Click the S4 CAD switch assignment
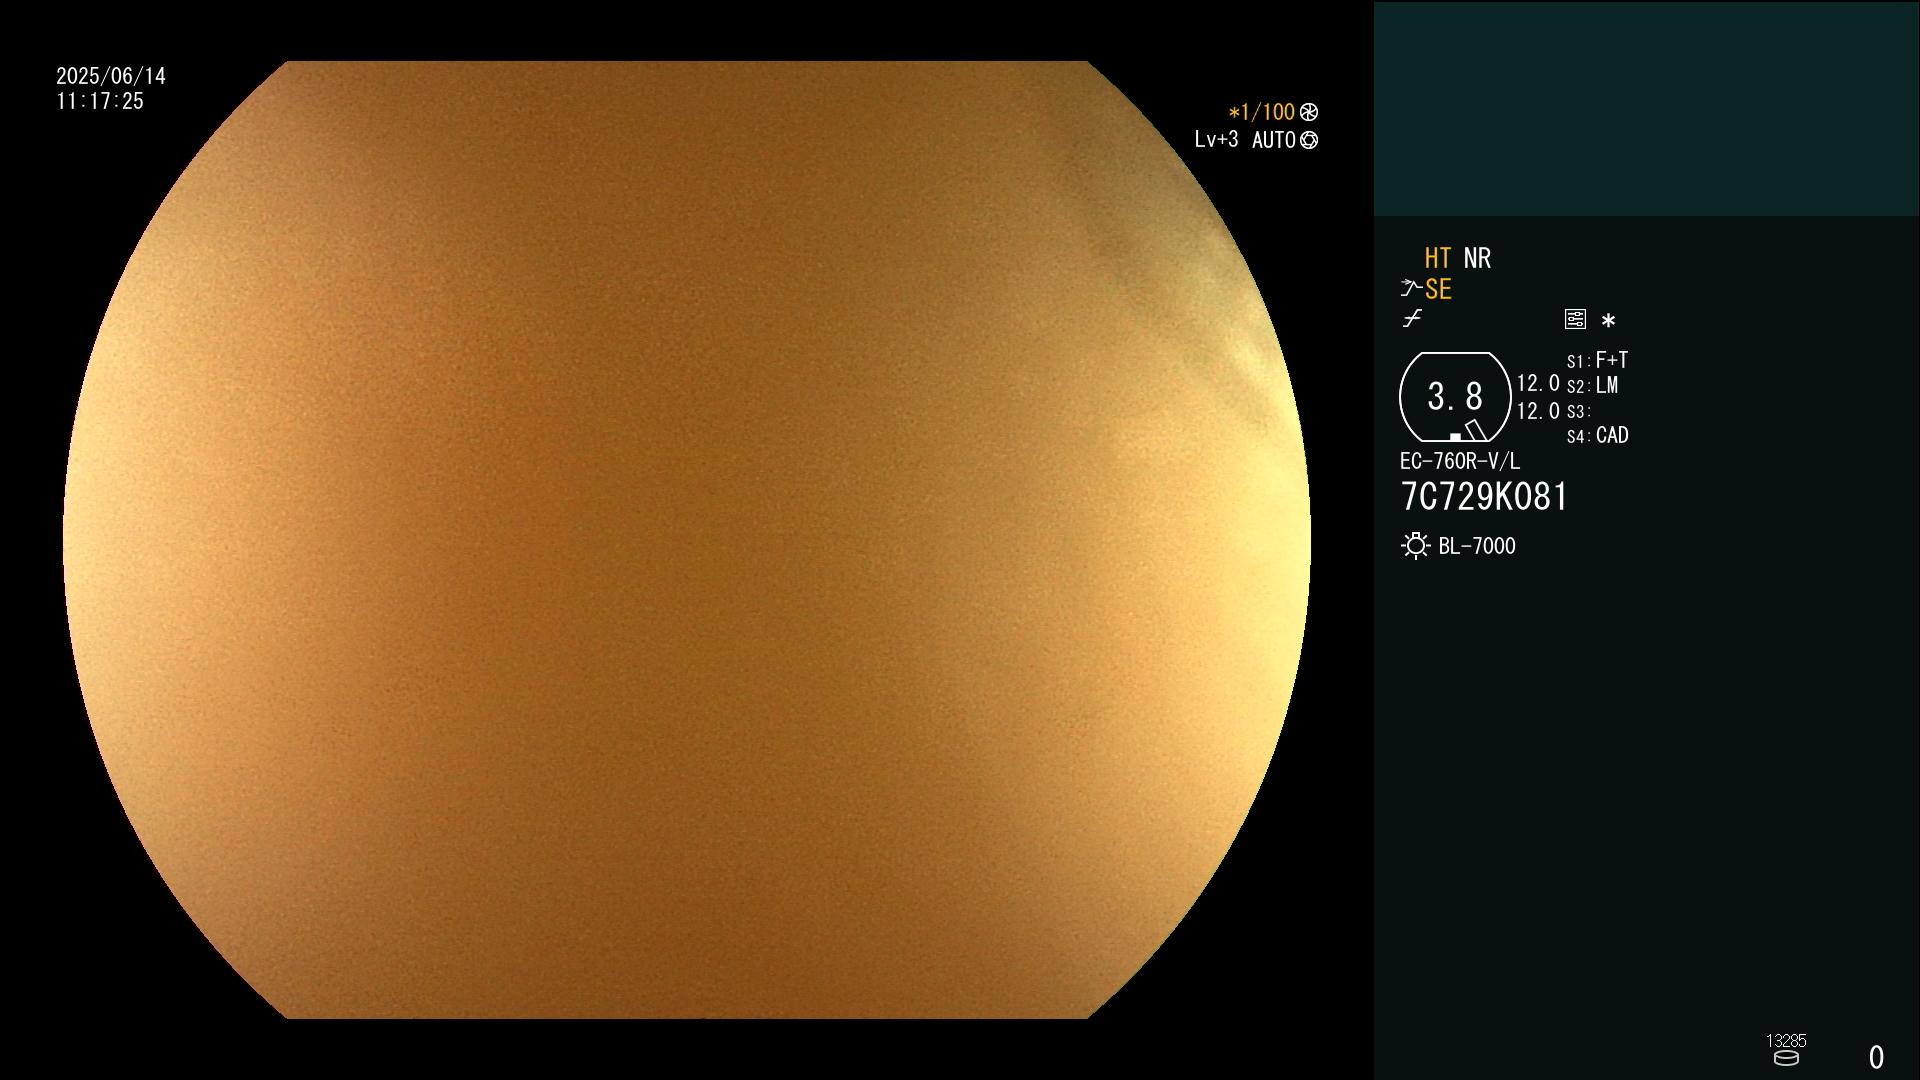The image size is (1920, 1080). click(x=1597, y=436)
